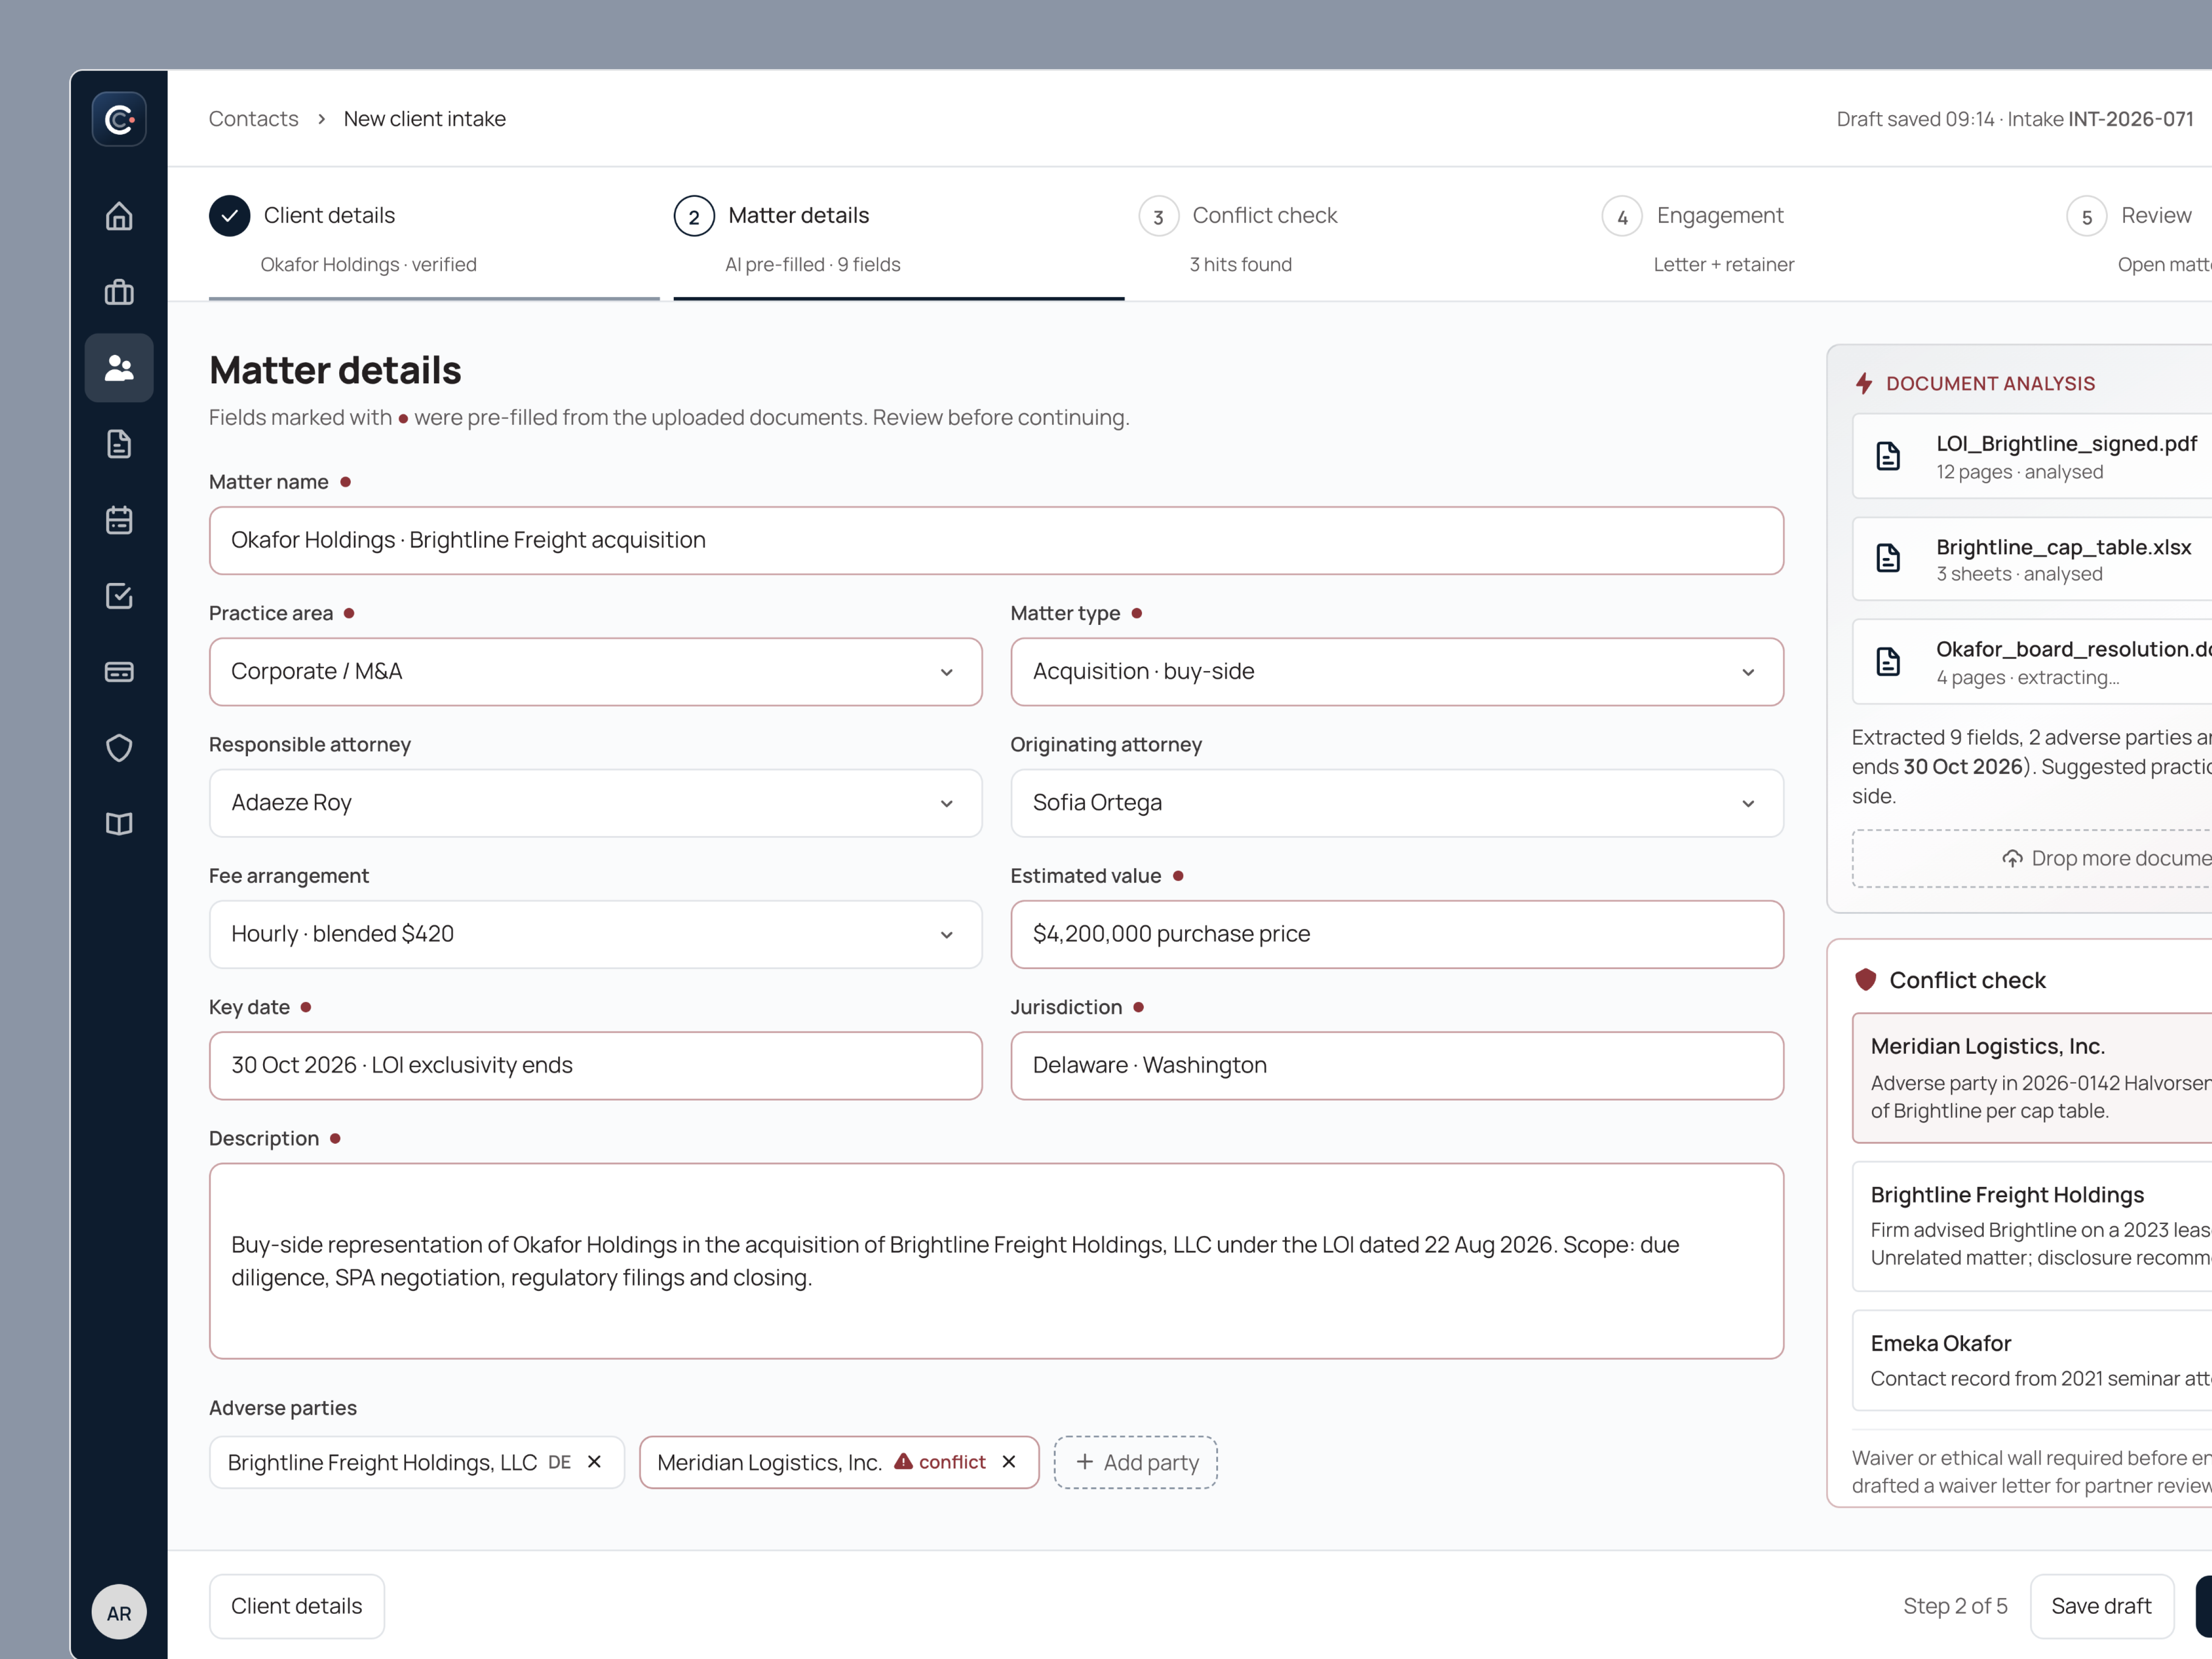Click the Client details back button
This screenshot has width=2212, height=1659.
coord(297,1606)
